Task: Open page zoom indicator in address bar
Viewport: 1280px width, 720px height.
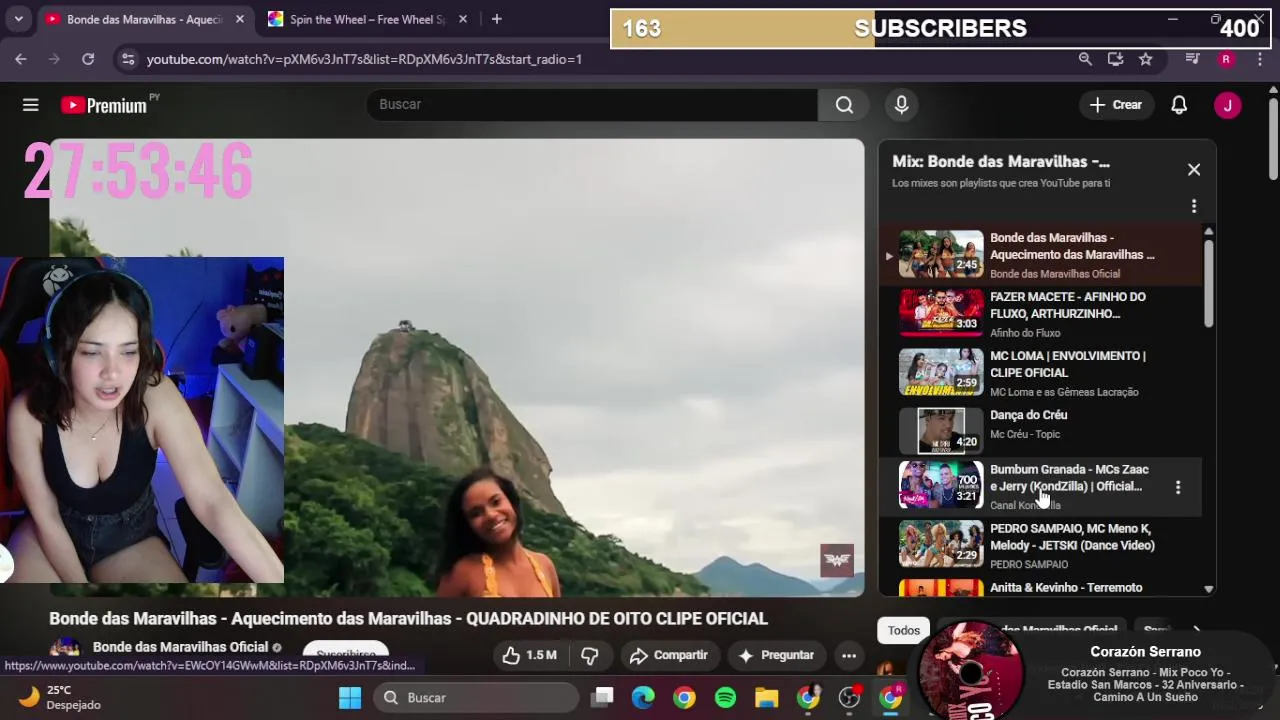Action: tap(1085, 59)
